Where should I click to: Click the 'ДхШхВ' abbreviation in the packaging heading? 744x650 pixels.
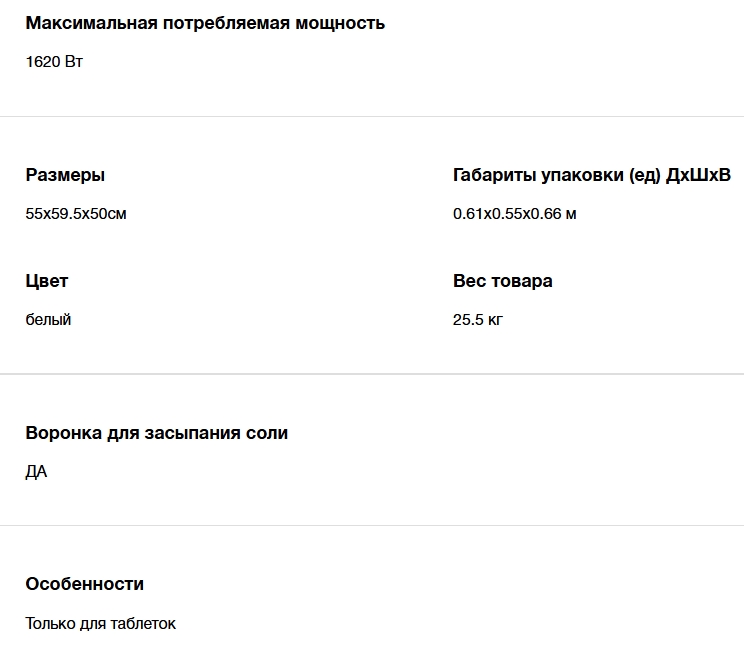pos(698,175)
